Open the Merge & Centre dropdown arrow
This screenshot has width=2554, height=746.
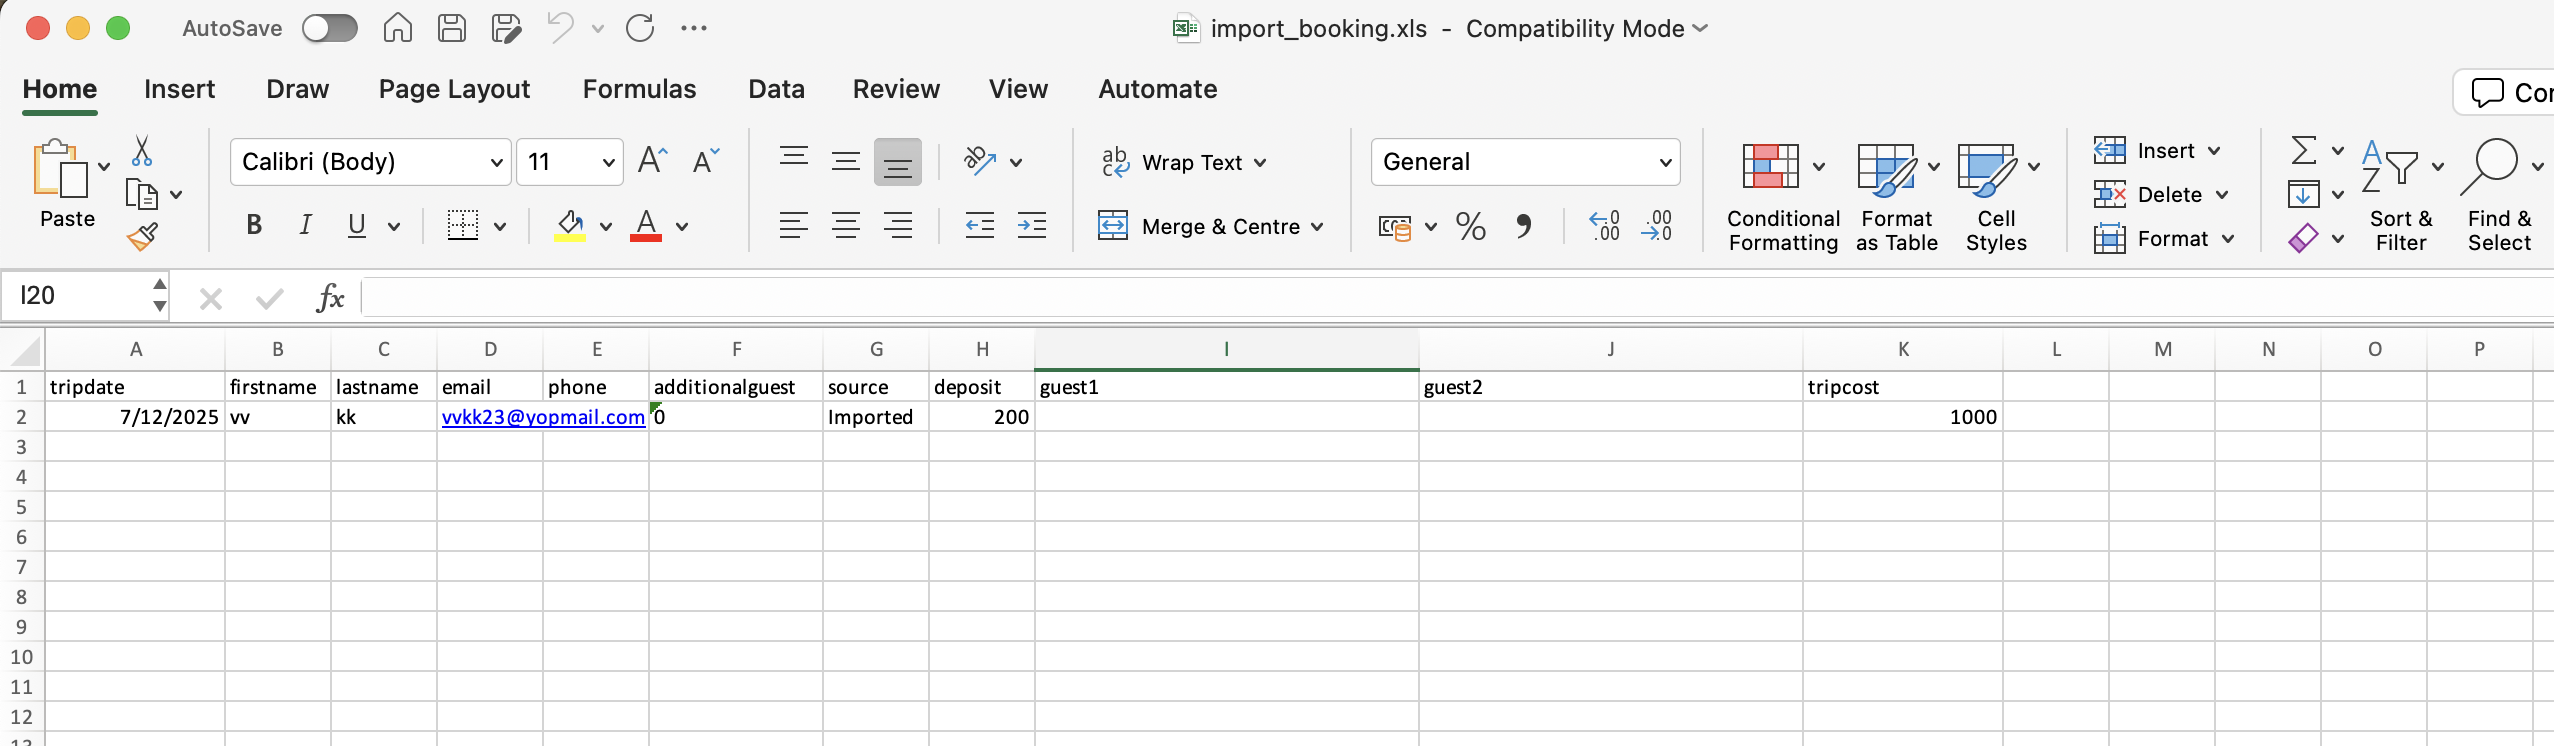1317,227
